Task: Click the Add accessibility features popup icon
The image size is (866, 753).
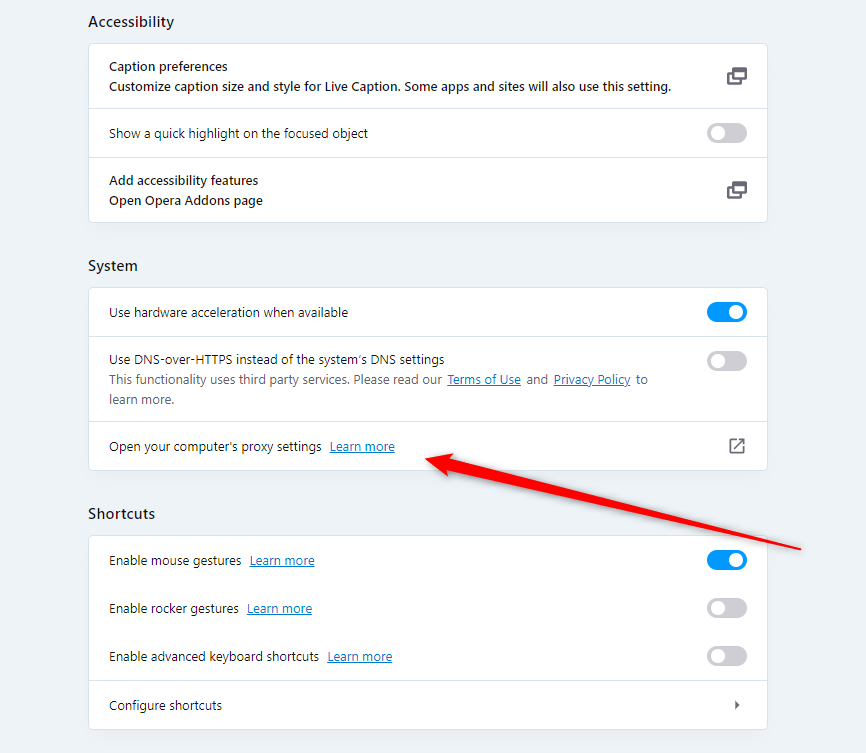Action: (x=737, y=189)
